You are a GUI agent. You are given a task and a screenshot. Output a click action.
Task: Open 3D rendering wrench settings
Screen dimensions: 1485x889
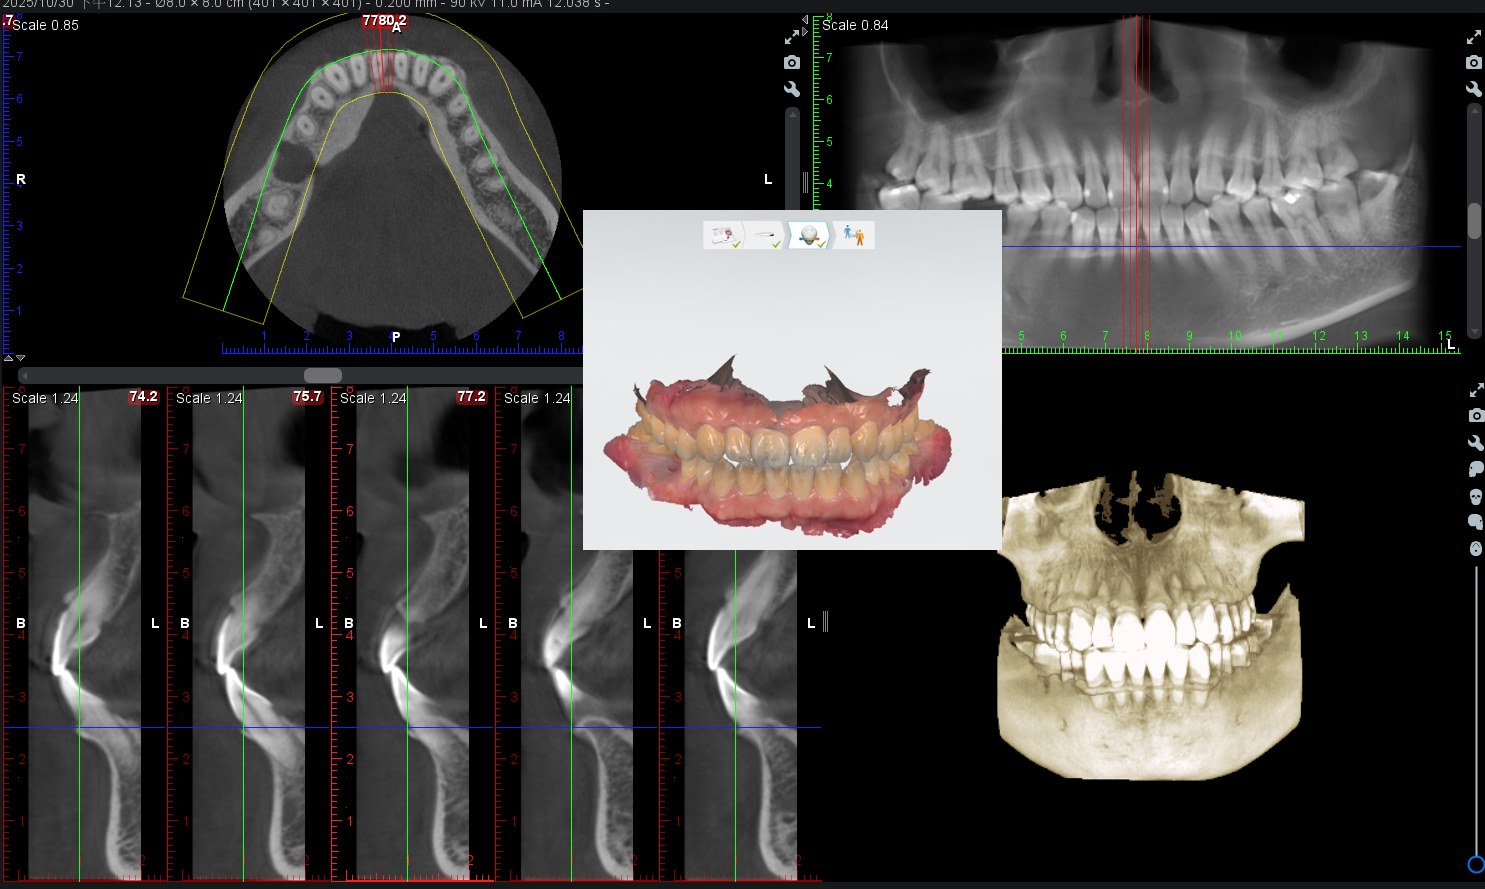1476,442
